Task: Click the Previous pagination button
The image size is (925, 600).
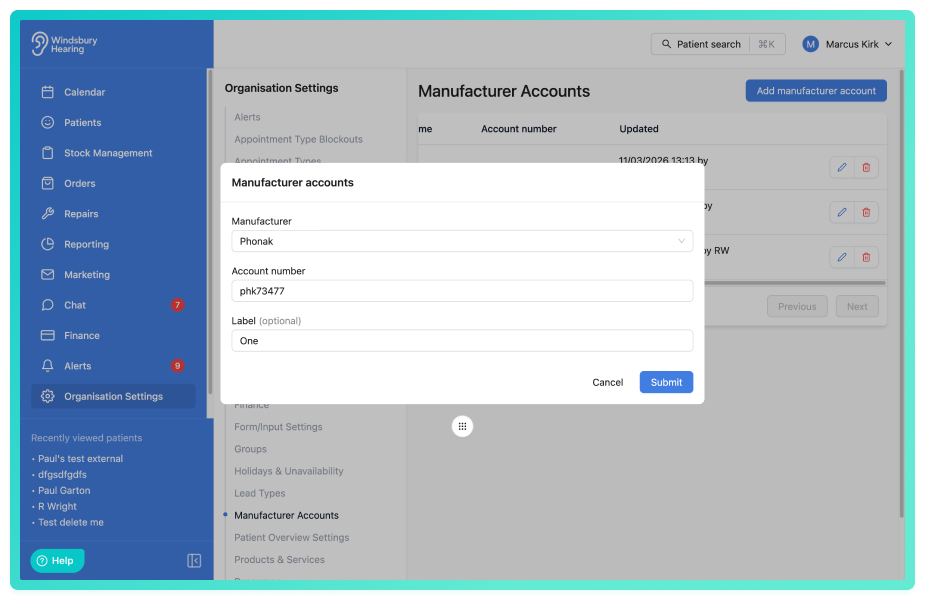Action: (797, 306)
